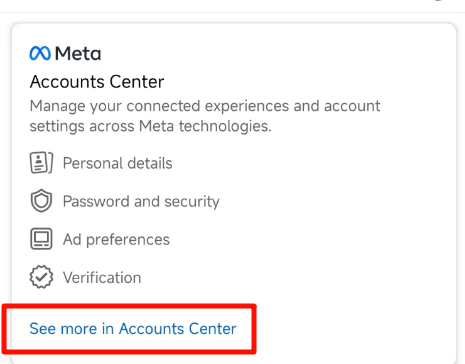Click the 'Manage your connected experiences' text line
The image size is (465, 364).
point(205,106)
